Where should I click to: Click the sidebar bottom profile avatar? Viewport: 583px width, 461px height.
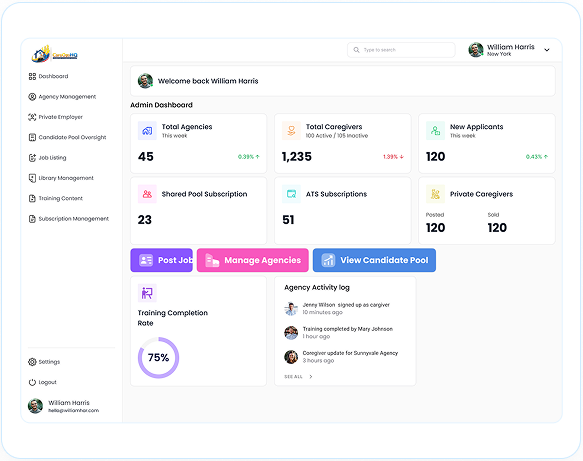pos(35,406)
